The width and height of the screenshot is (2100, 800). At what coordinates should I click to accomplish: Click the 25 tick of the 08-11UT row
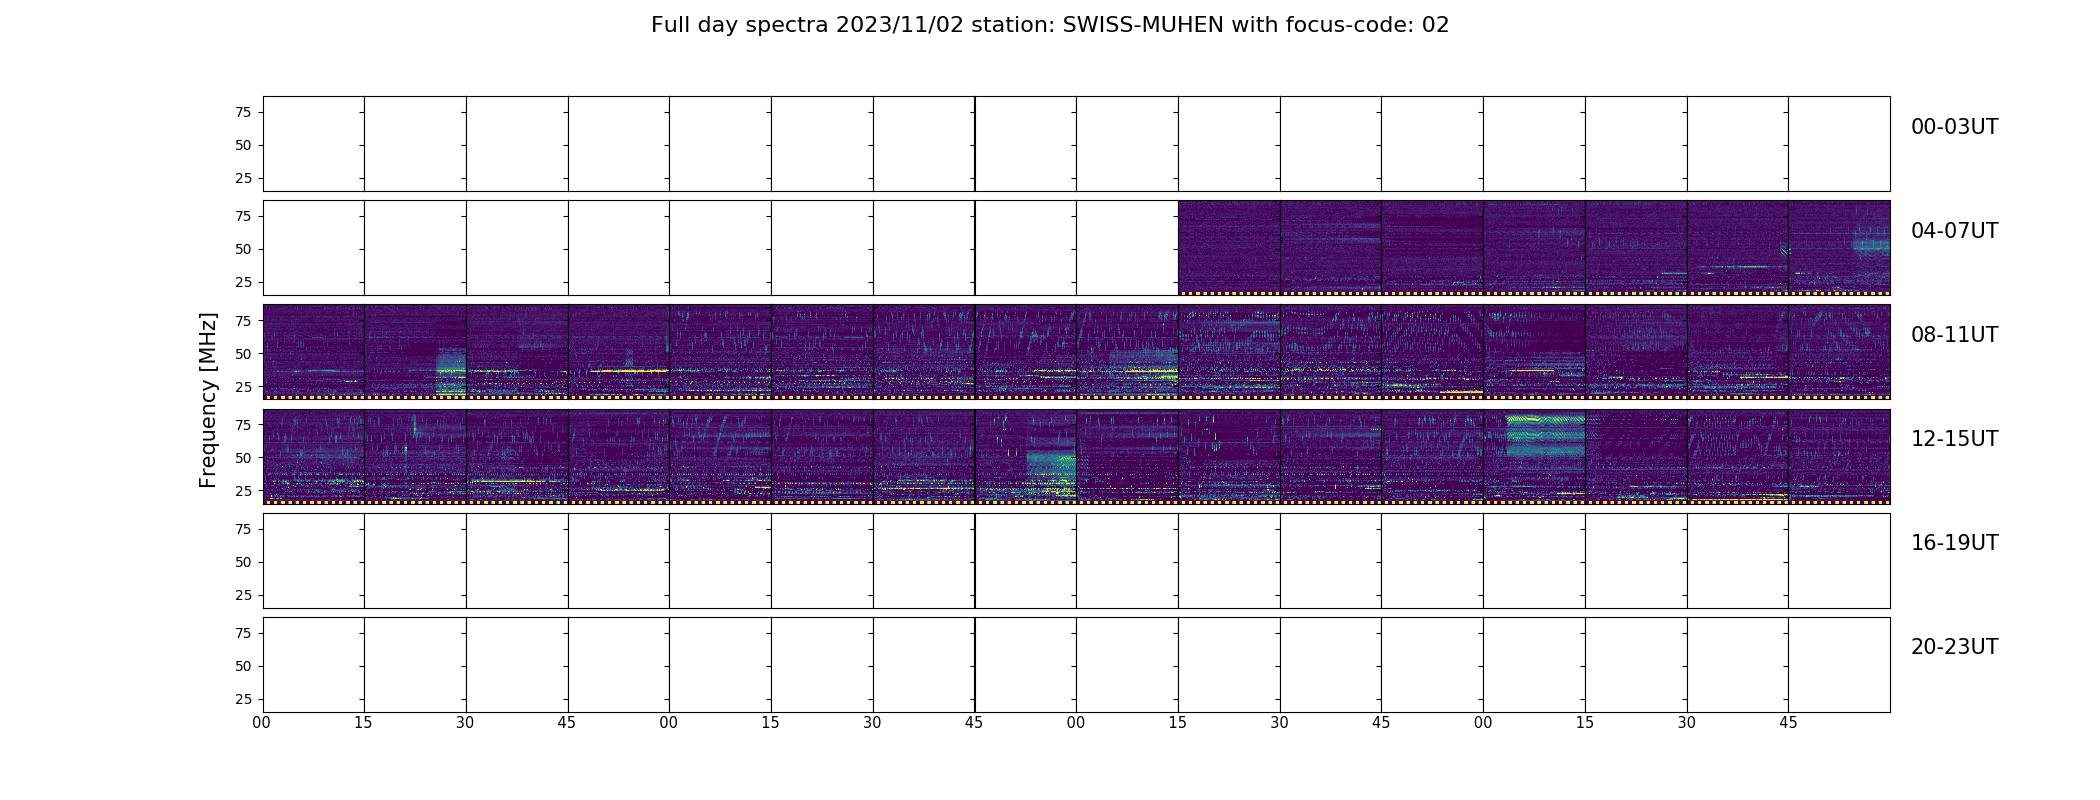coord(243,386)
